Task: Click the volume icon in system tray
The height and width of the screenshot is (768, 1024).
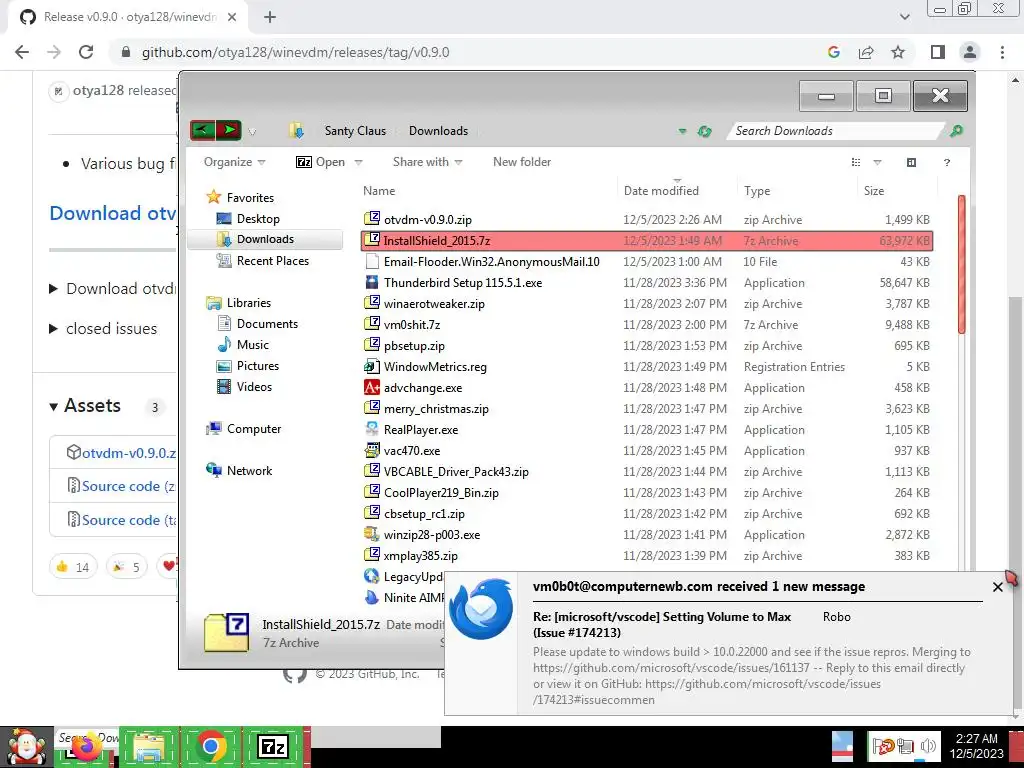Action: pyautogui.click(x=927, y=745)
